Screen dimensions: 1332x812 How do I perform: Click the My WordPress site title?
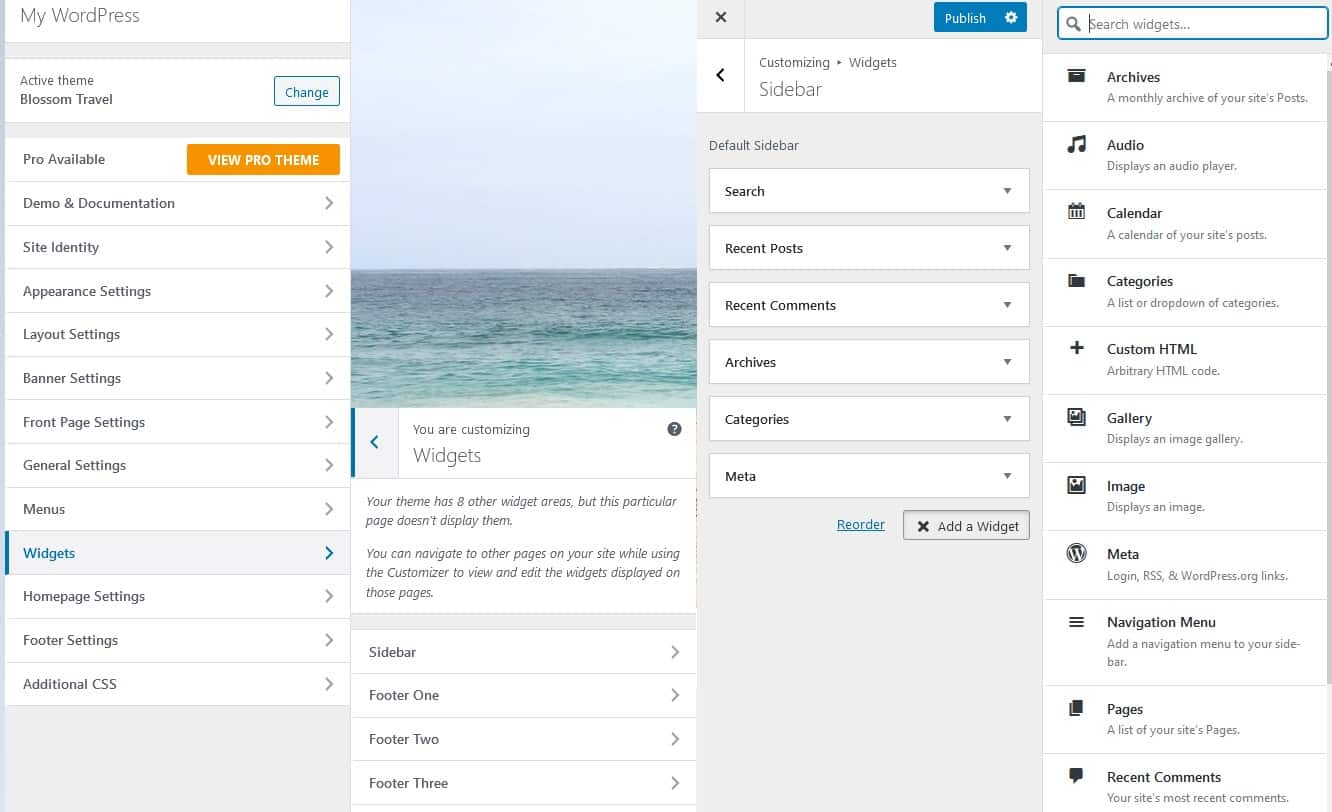80,16
